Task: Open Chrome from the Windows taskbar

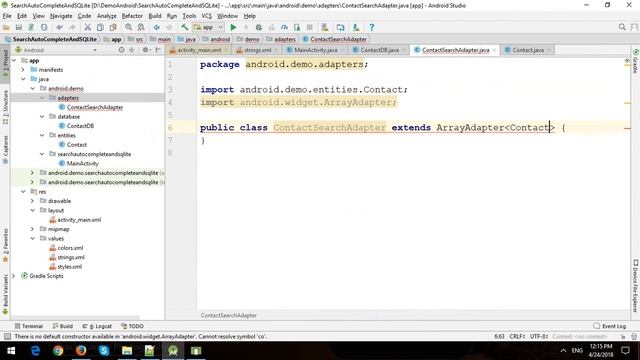Action: 58,351
